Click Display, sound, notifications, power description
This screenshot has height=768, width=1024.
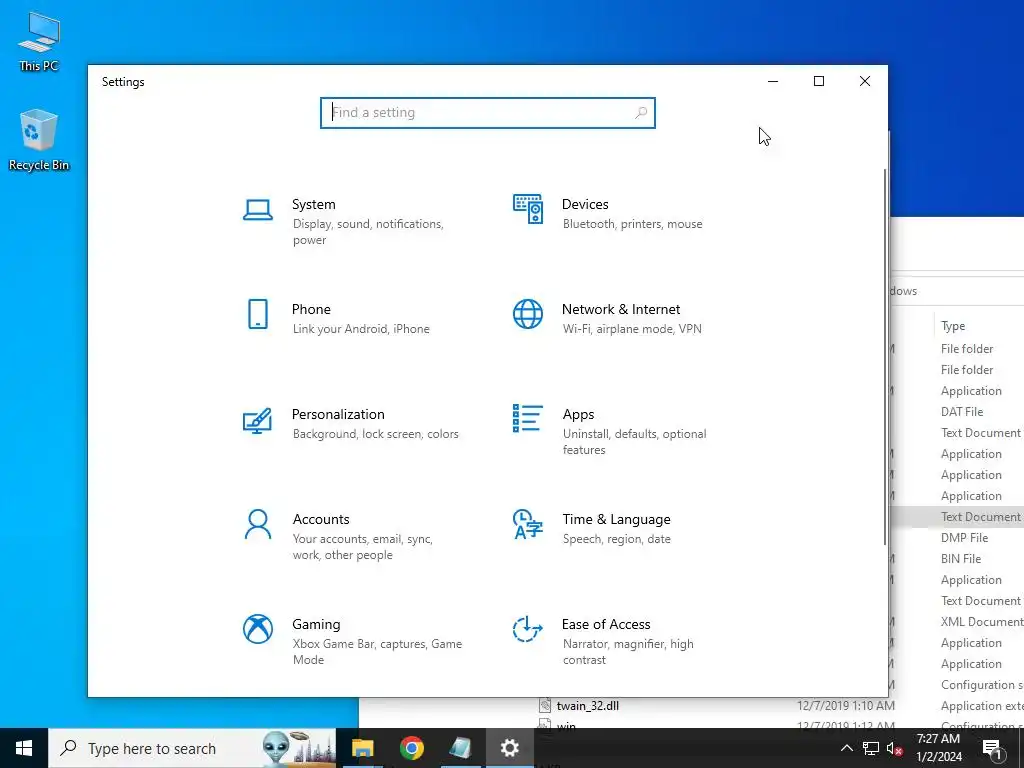368,232
